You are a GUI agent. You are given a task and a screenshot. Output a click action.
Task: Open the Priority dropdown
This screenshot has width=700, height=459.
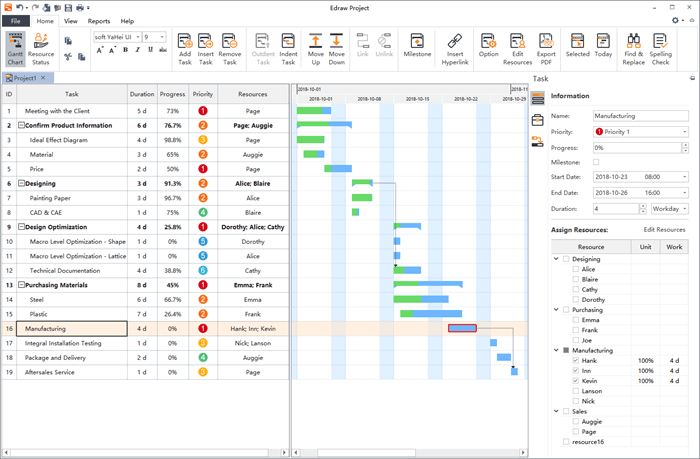pos(684,132)
